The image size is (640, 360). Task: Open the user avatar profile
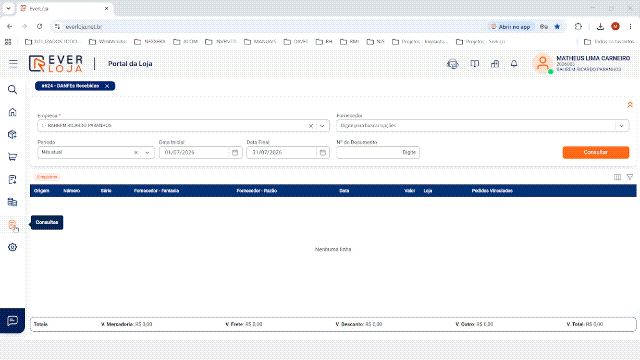pyautogui.click(x=542, y=63)
